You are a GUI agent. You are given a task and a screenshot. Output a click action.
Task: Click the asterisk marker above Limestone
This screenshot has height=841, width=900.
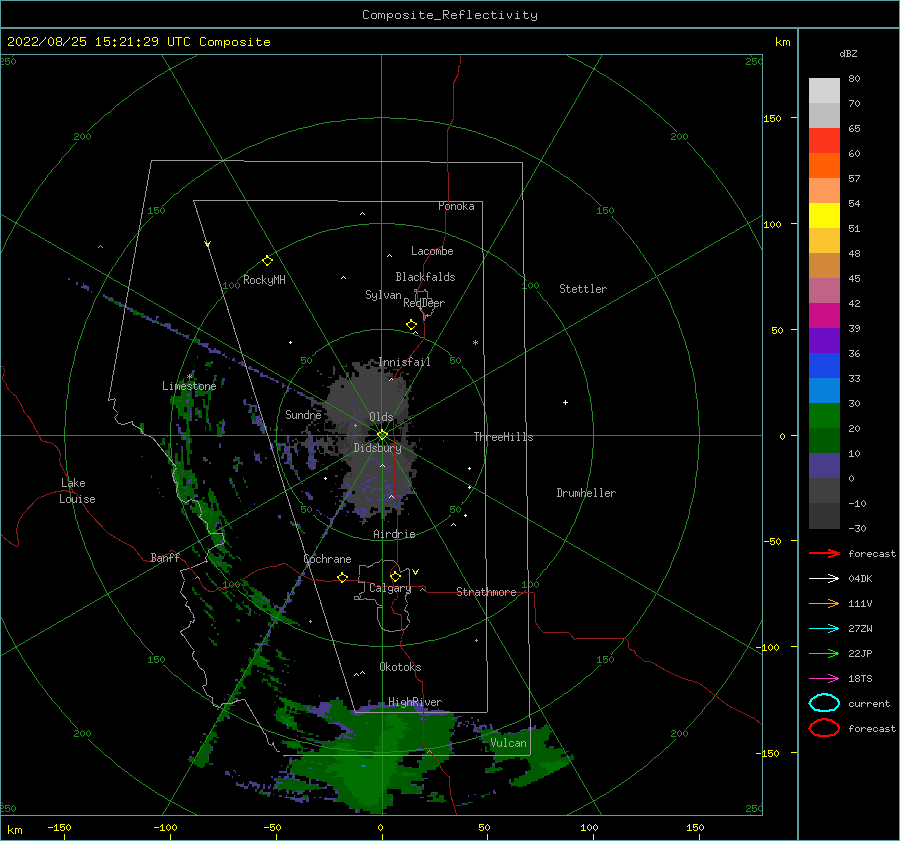coord(190,377)
